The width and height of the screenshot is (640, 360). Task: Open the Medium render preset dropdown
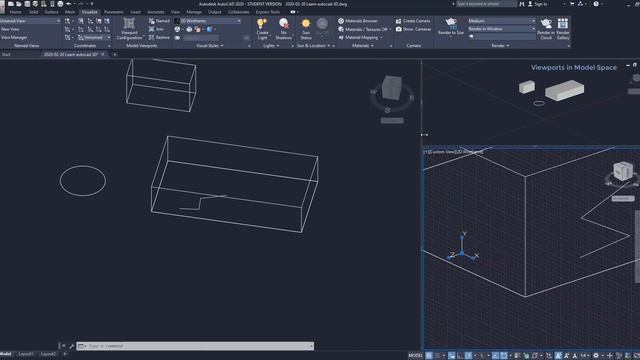tap(502, 21)
